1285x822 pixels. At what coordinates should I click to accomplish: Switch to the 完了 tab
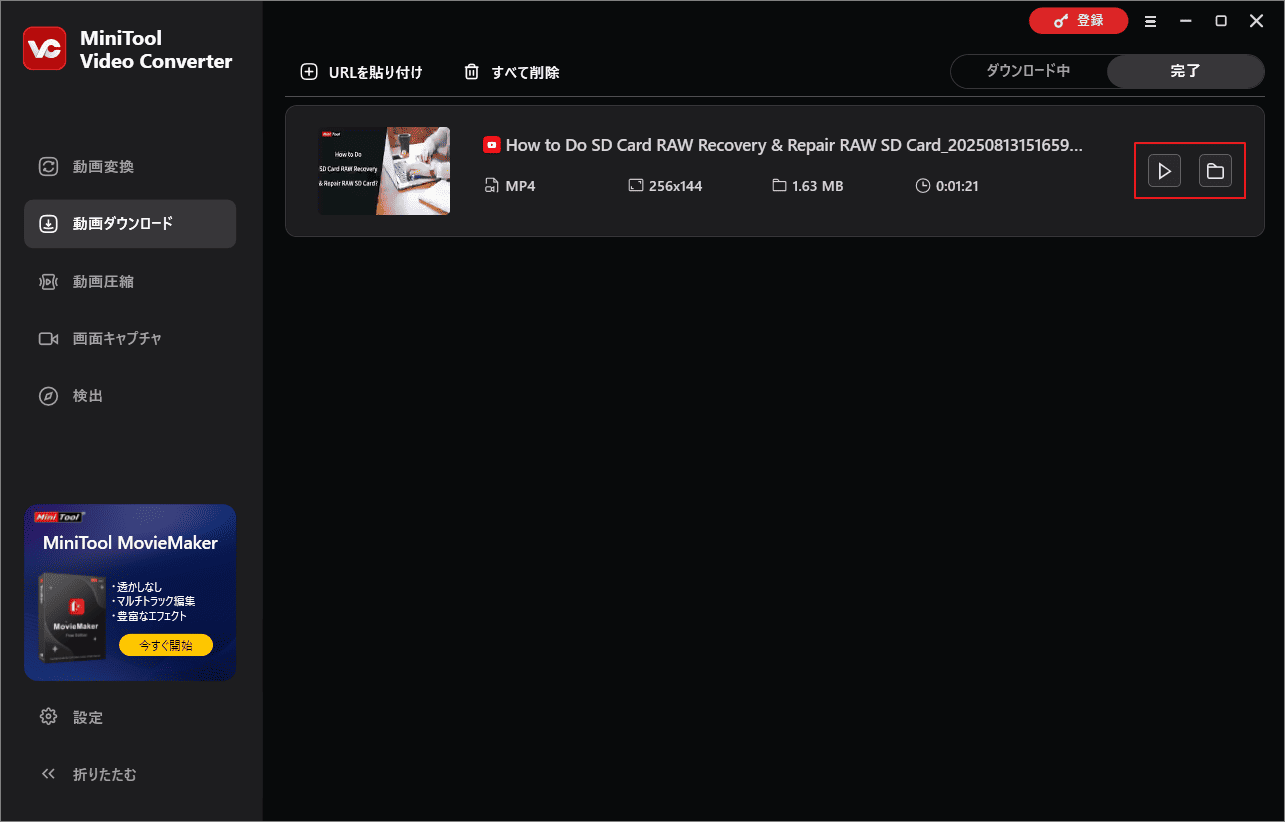[1185, 71]
